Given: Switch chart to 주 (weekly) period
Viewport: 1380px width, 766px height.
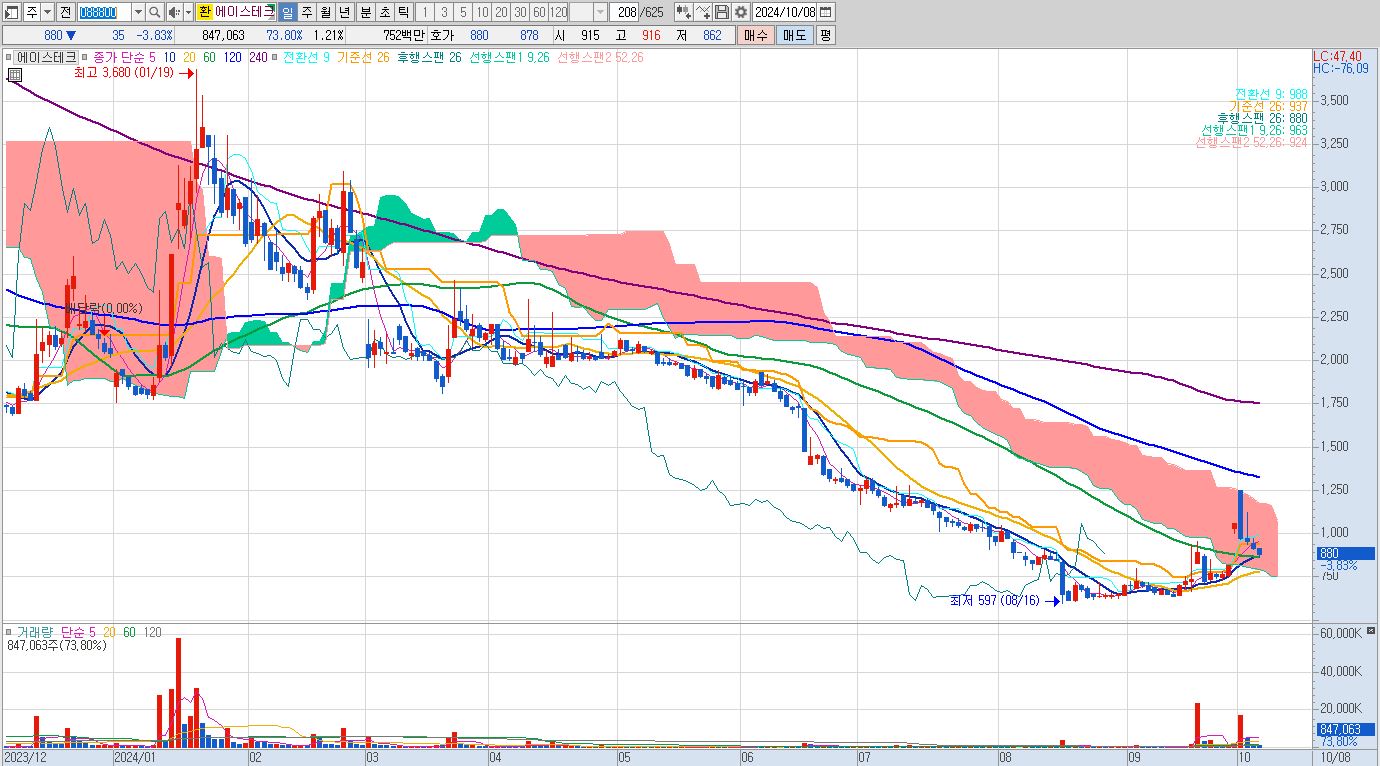Looking at the screenshot, I should pos(307,12).
